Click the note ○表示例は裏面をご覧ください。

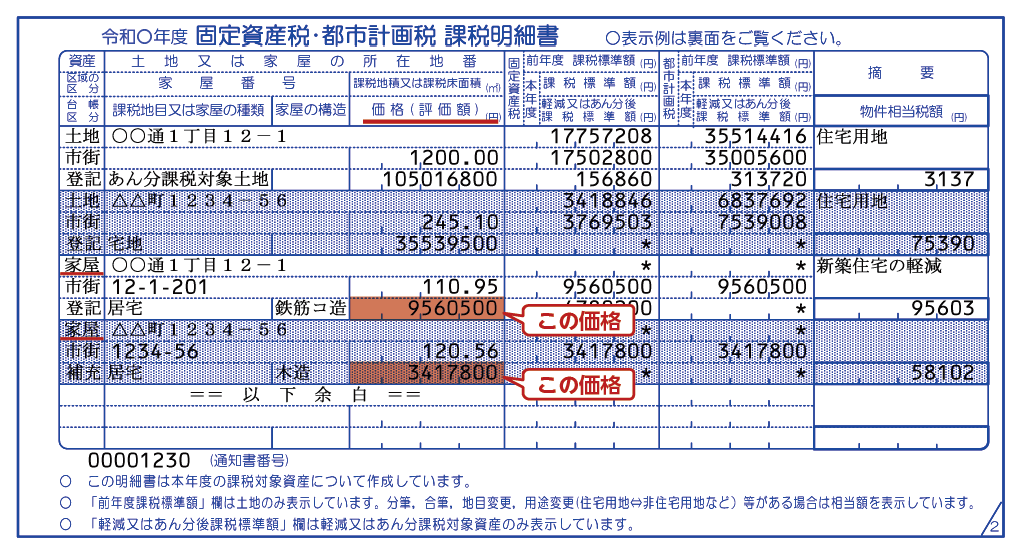click(x=724, y=38)
